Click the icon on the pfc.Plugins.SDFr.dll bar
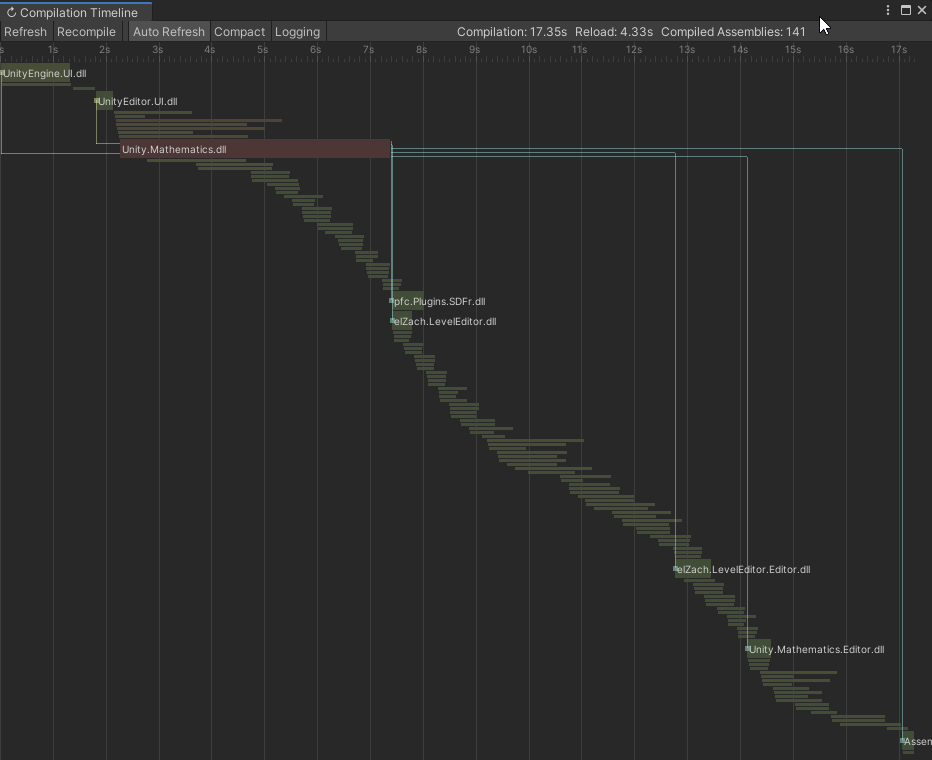The height and width of the screenshot is (760, 932). click(391, 300)
